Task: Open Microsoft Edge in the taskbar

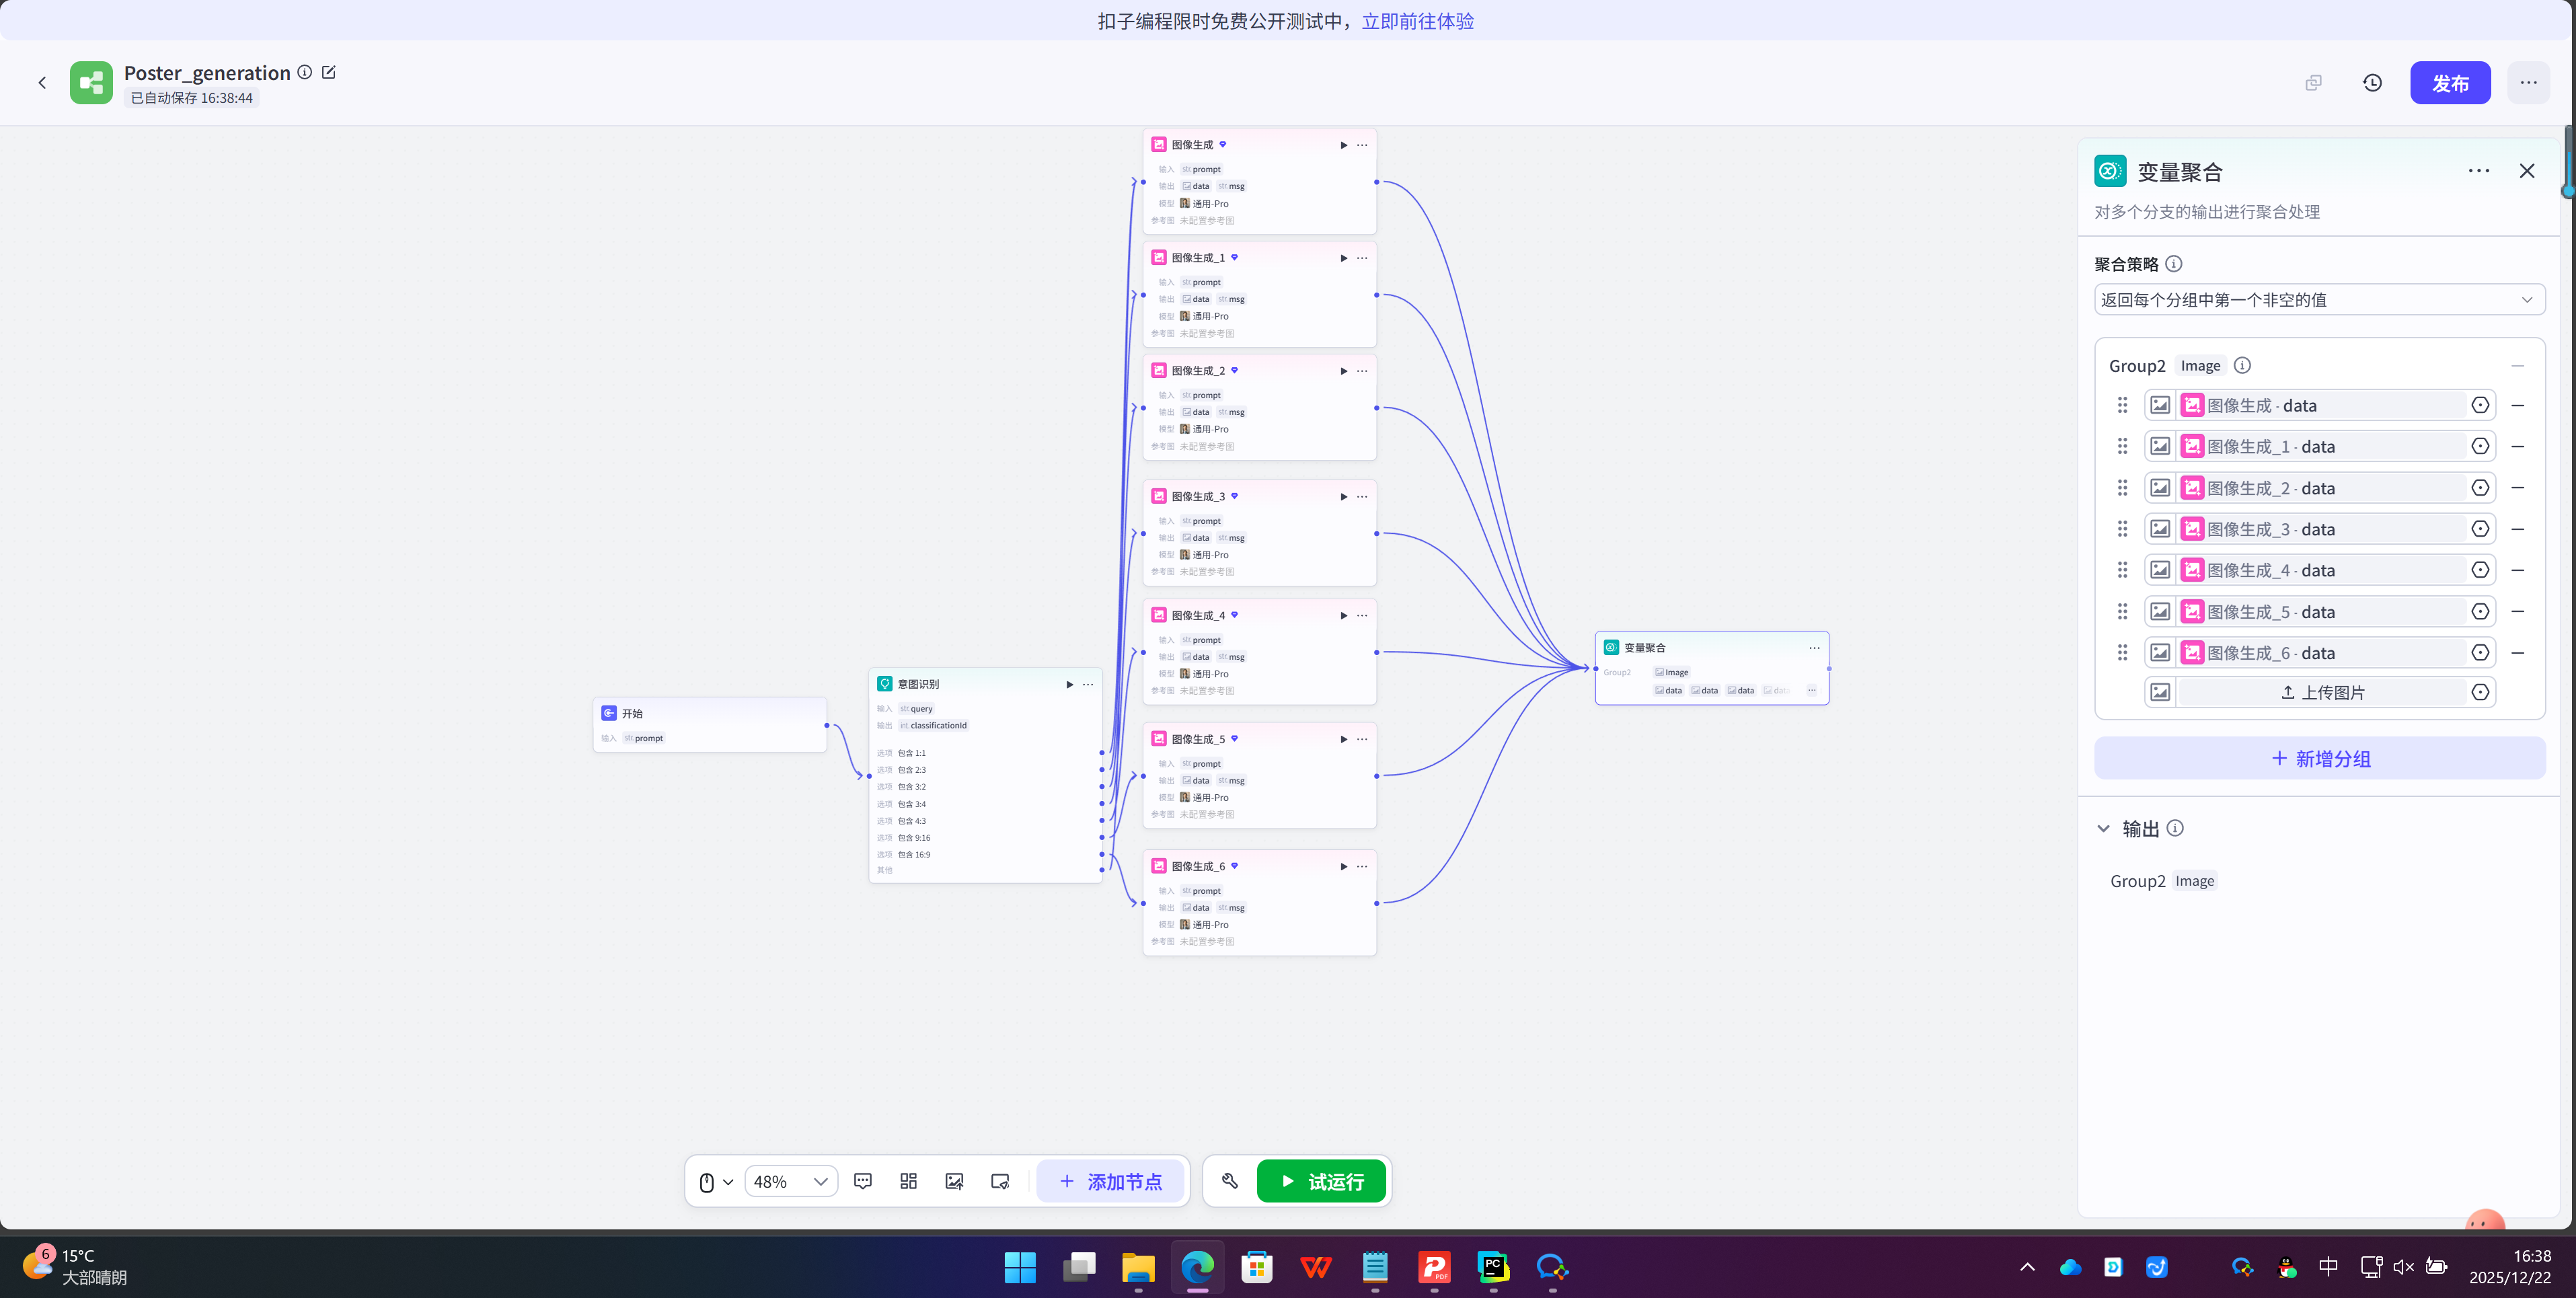Action: pos(1197,1267)
